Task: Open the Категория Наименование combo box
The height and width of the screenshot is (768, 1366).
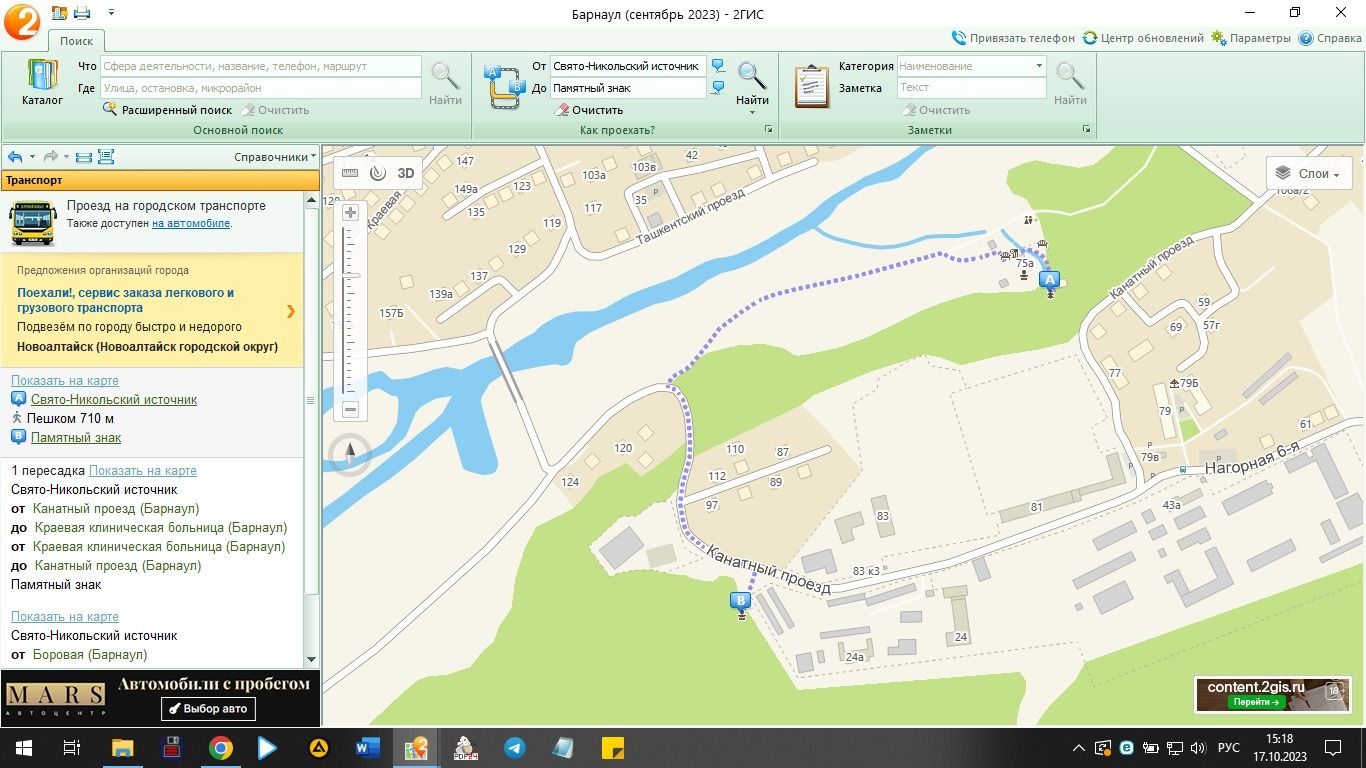Action: (971, 66)
